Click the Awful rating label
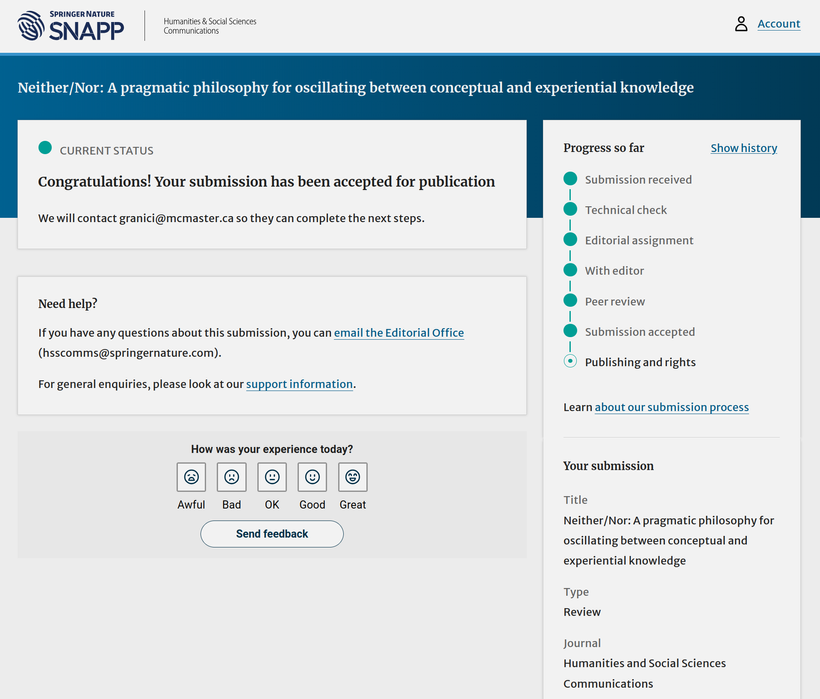 191,505
